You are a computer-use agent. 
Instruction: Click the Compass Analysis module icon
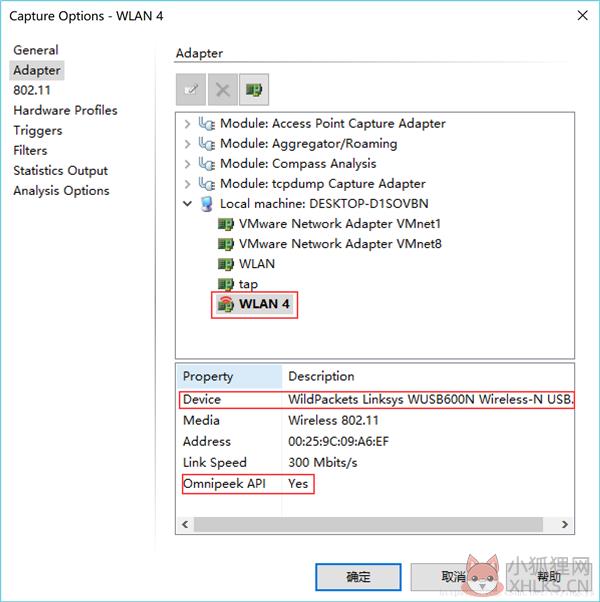tap(207, 164)
